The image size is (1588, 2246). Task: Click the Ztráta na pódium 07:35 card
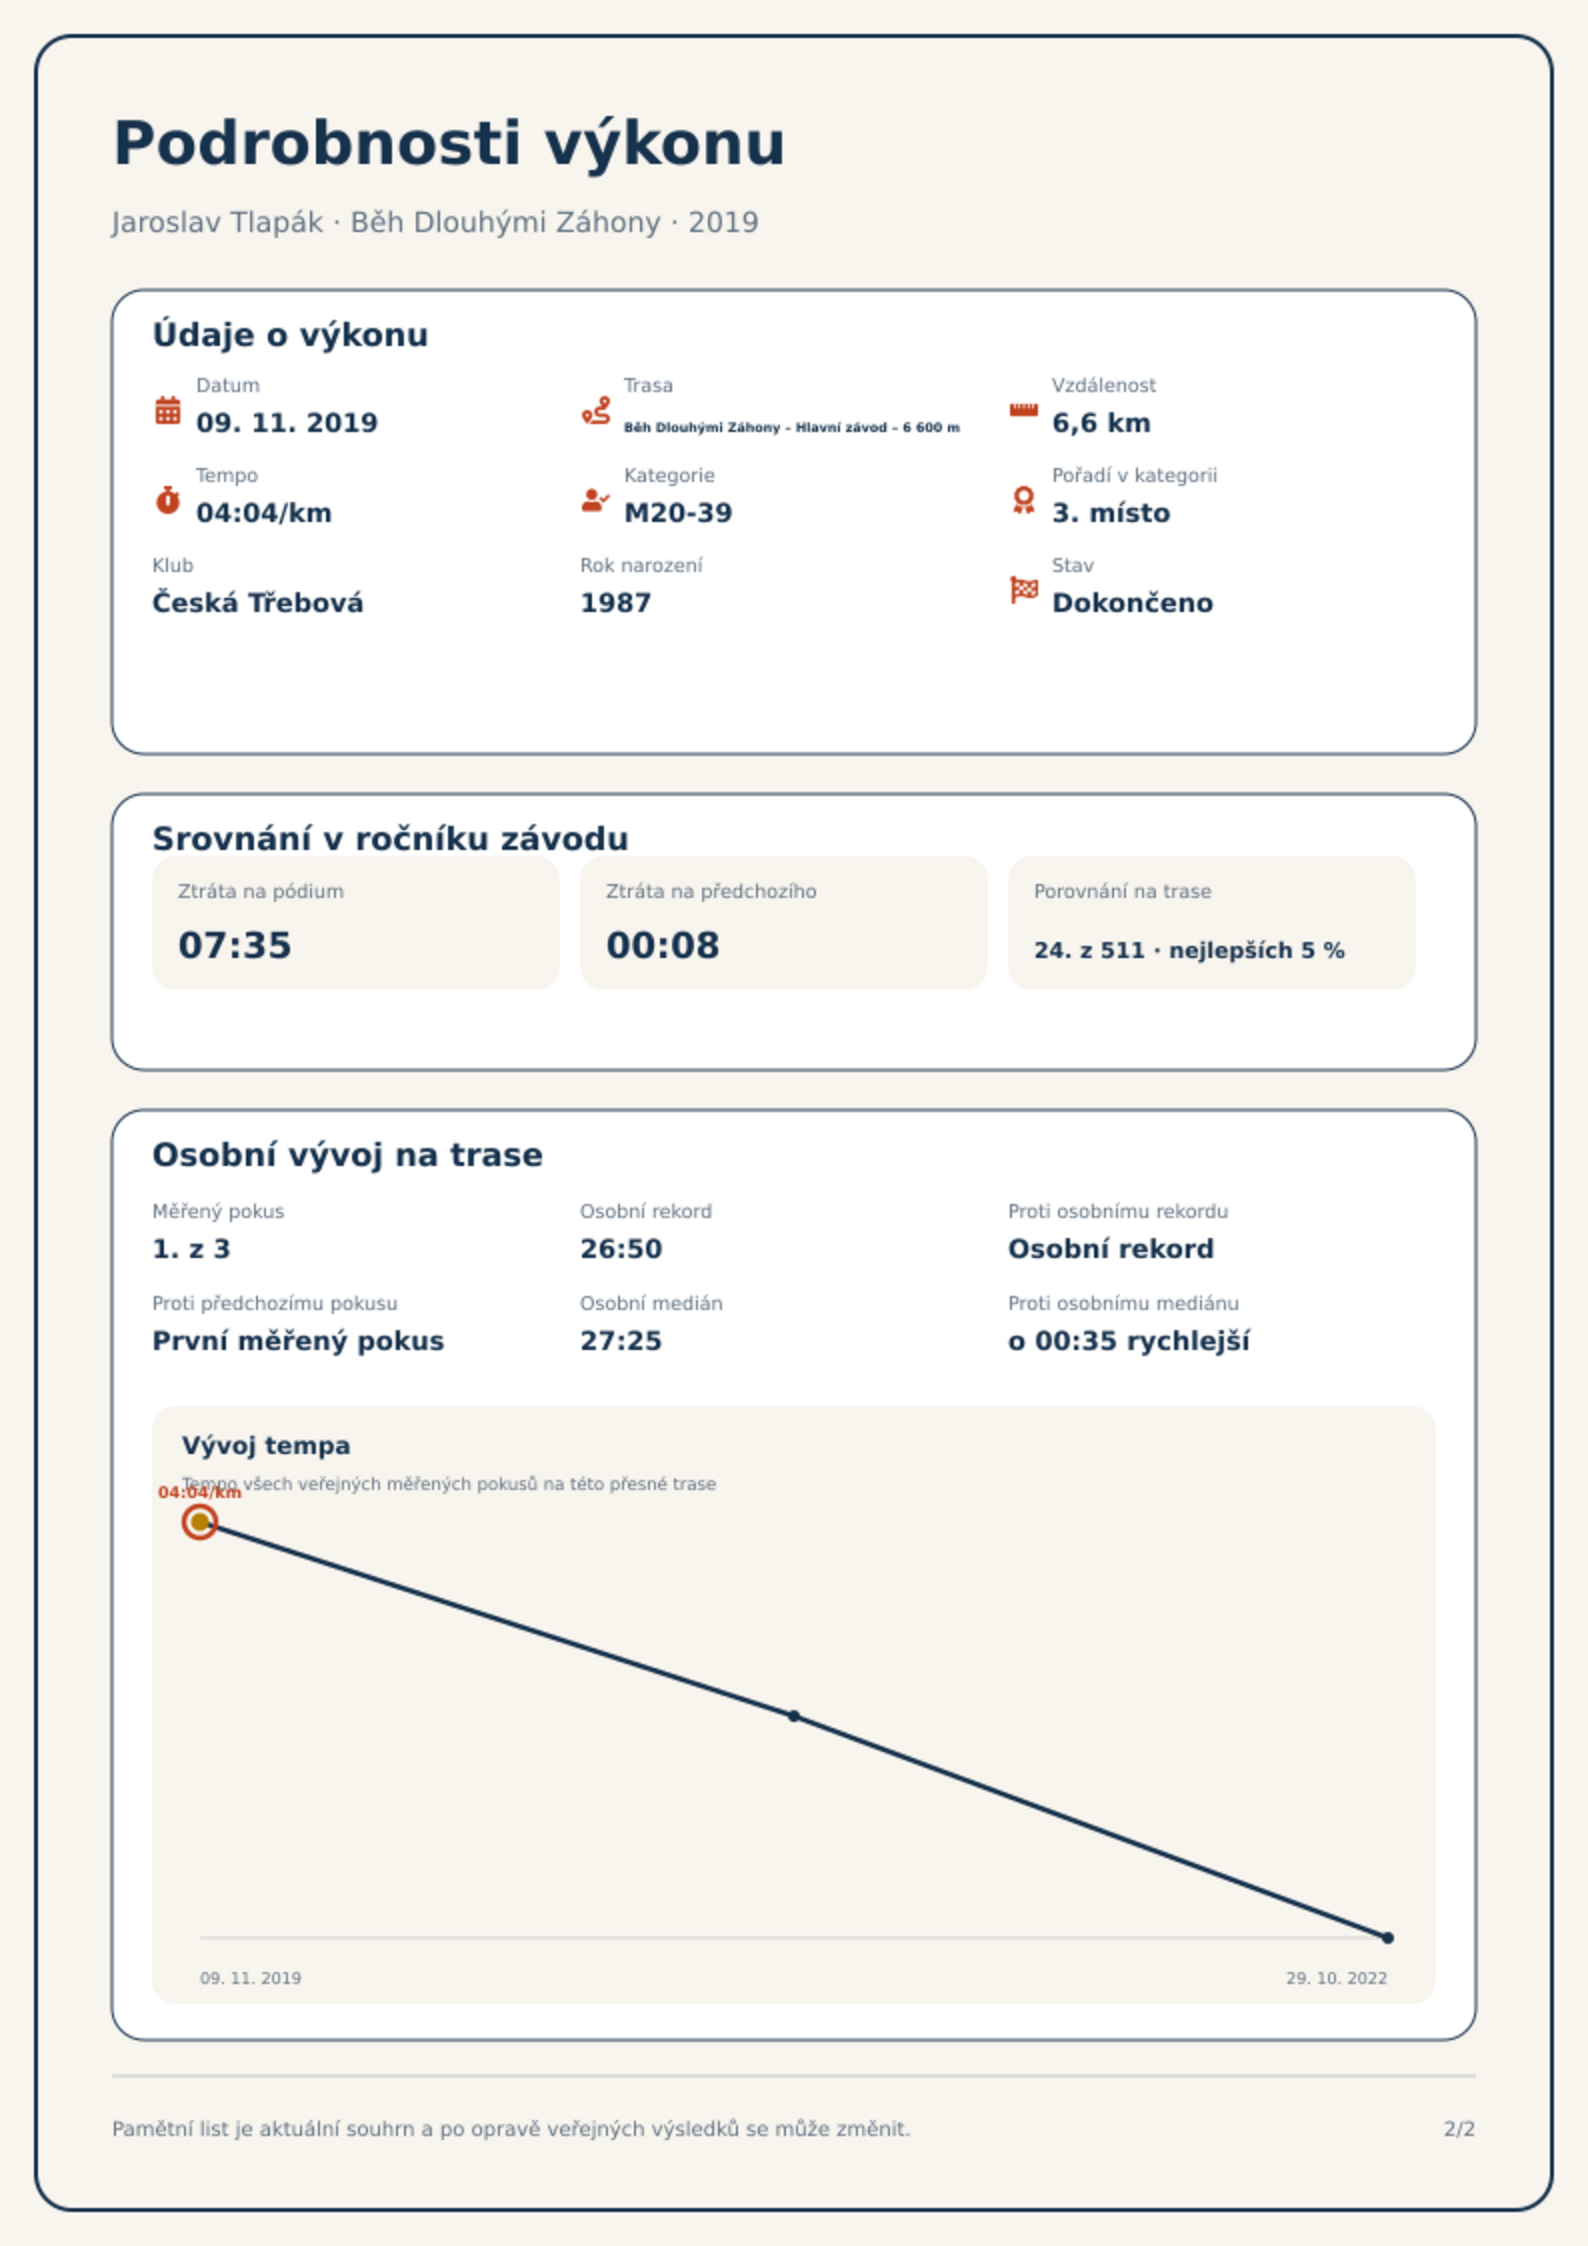point(356,923)
